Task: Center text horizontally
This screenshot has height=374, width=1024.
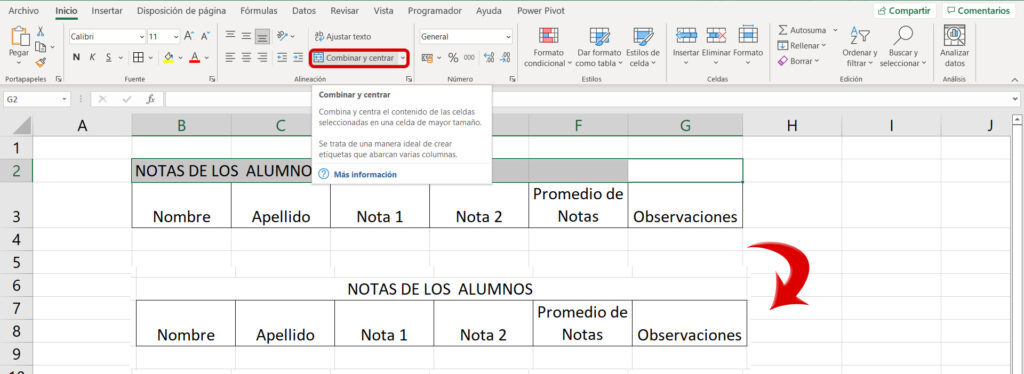Action: (246, 57)
